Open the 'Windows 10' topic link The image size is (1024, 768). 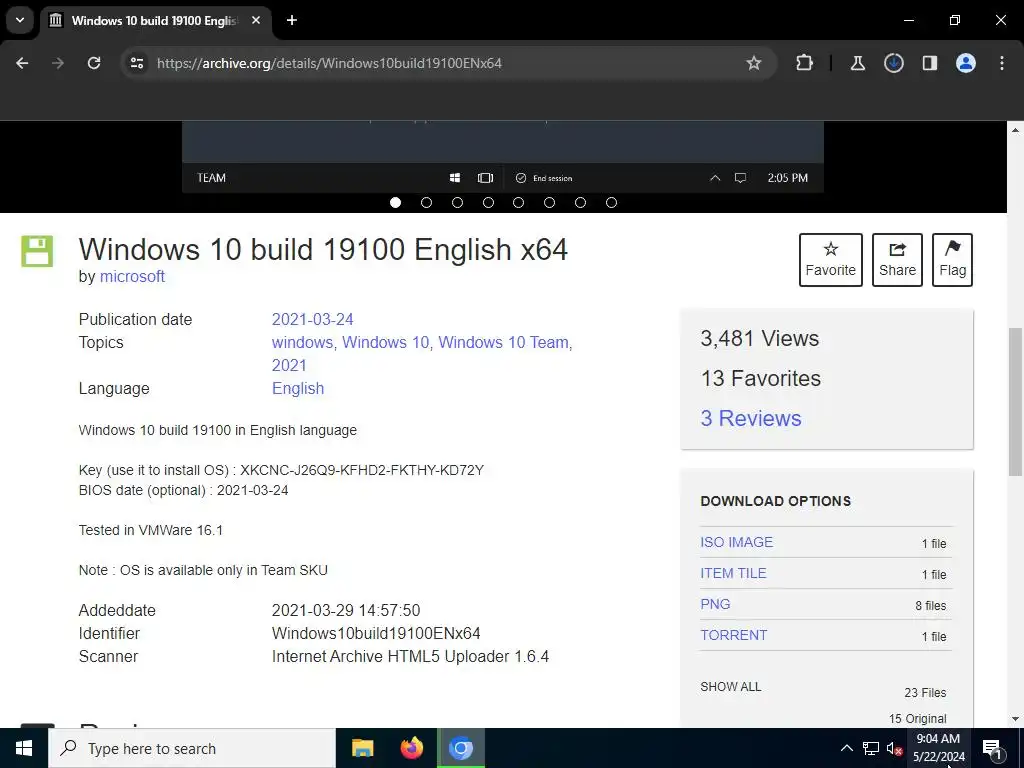tap(385, 342)
